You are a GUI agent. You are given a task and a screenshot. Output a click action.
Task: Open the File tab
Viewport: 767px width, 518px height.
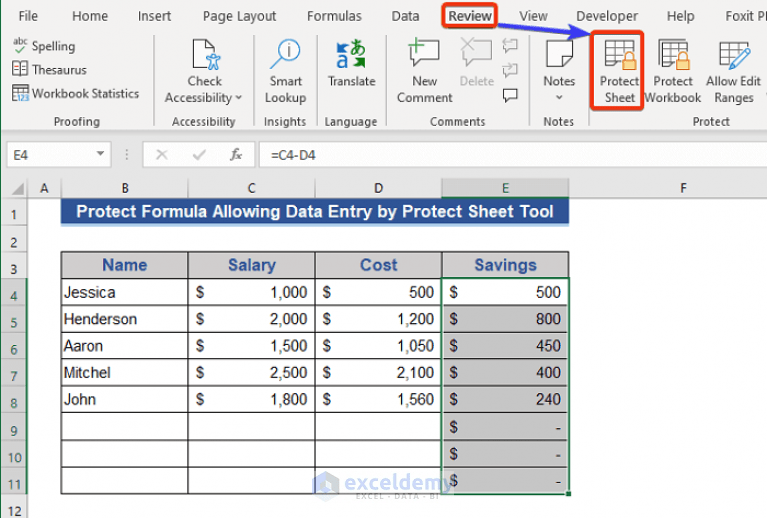(x=28, y=16)
